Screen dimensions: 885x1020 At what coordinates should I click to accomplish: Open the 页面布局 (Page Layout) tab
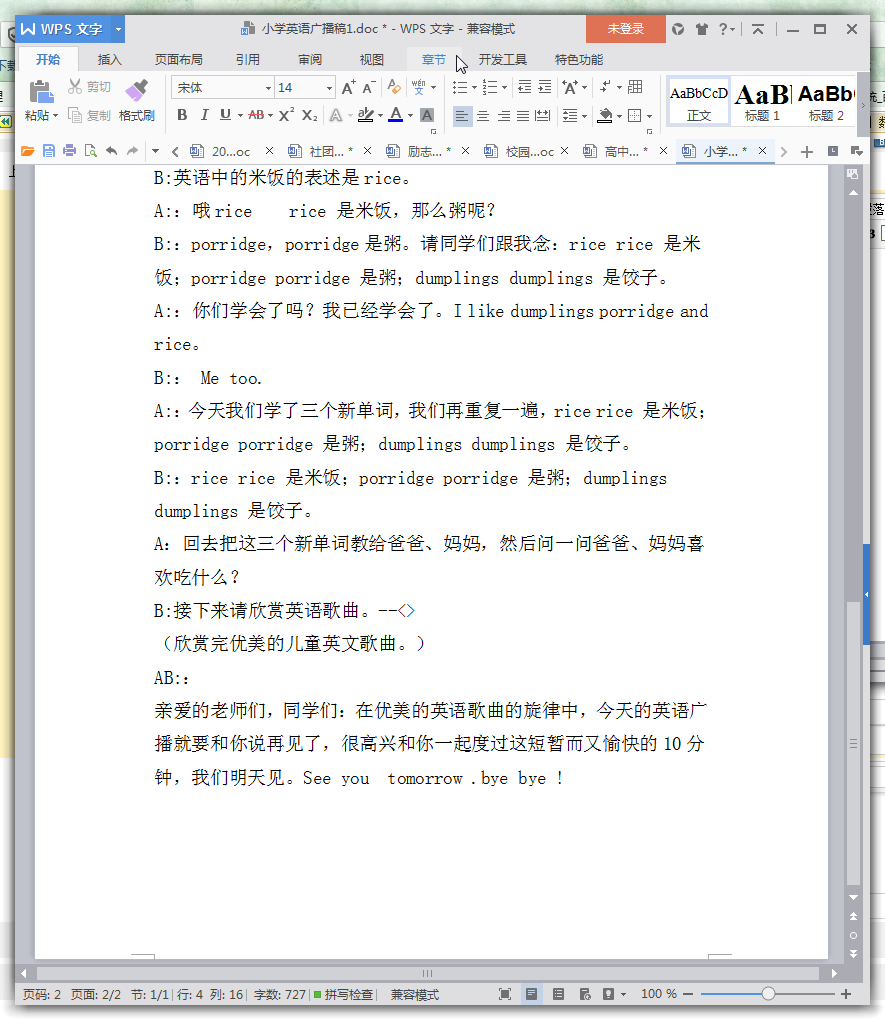(178, 60)
